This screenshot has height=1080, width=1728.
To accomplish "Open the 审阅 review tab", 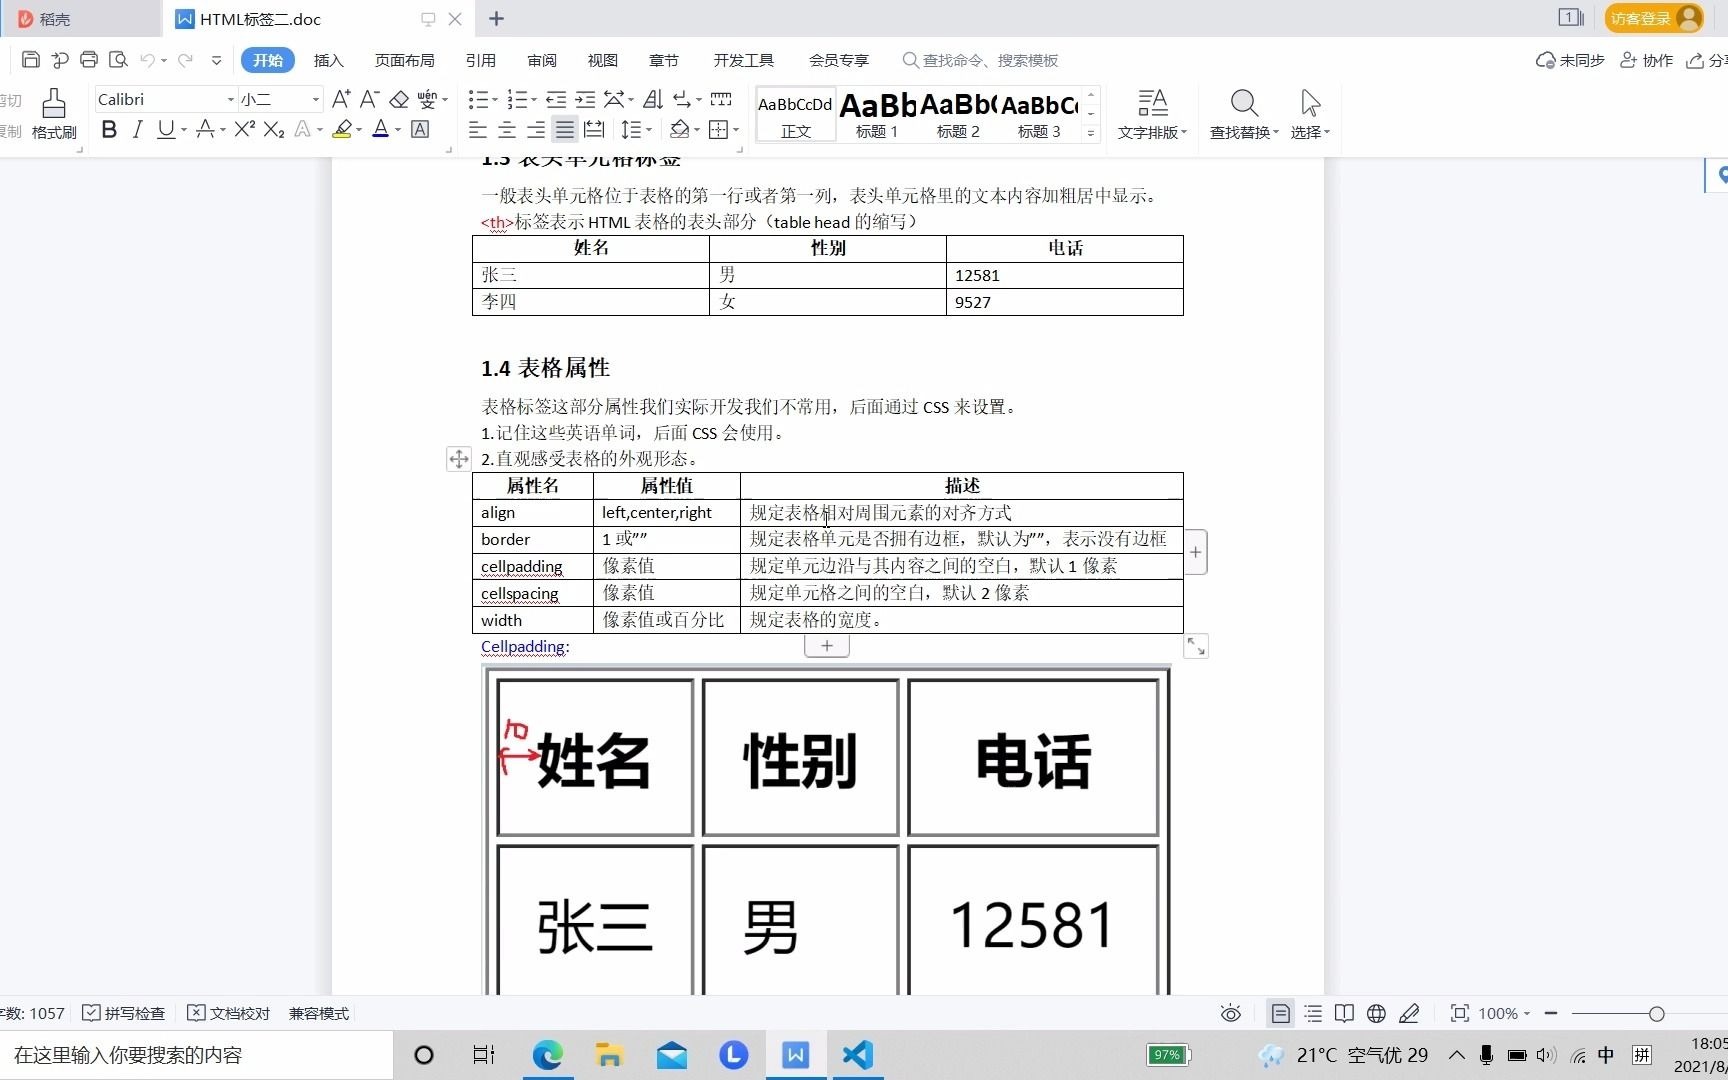I will tap(541, 60).
